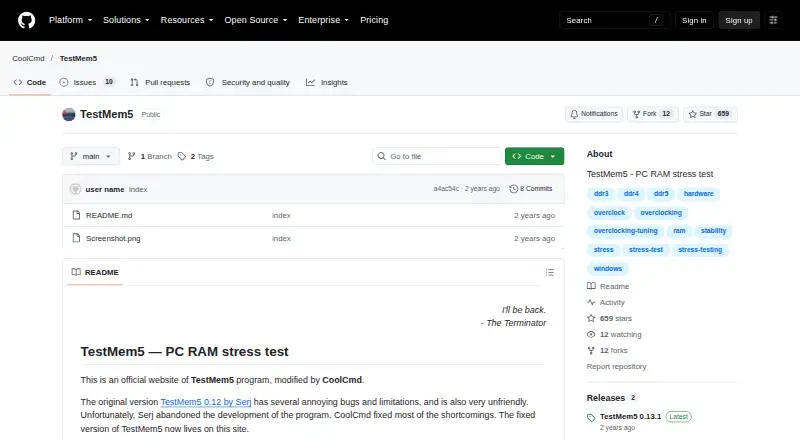Screen dimensions: 800x440
Task: Open the main branch selector
Action: click(91, 156)
